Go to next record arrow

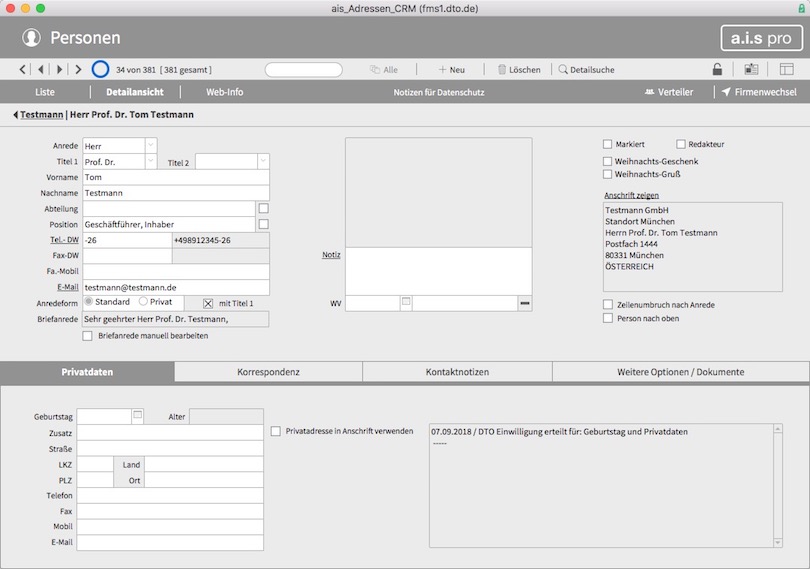59,69
